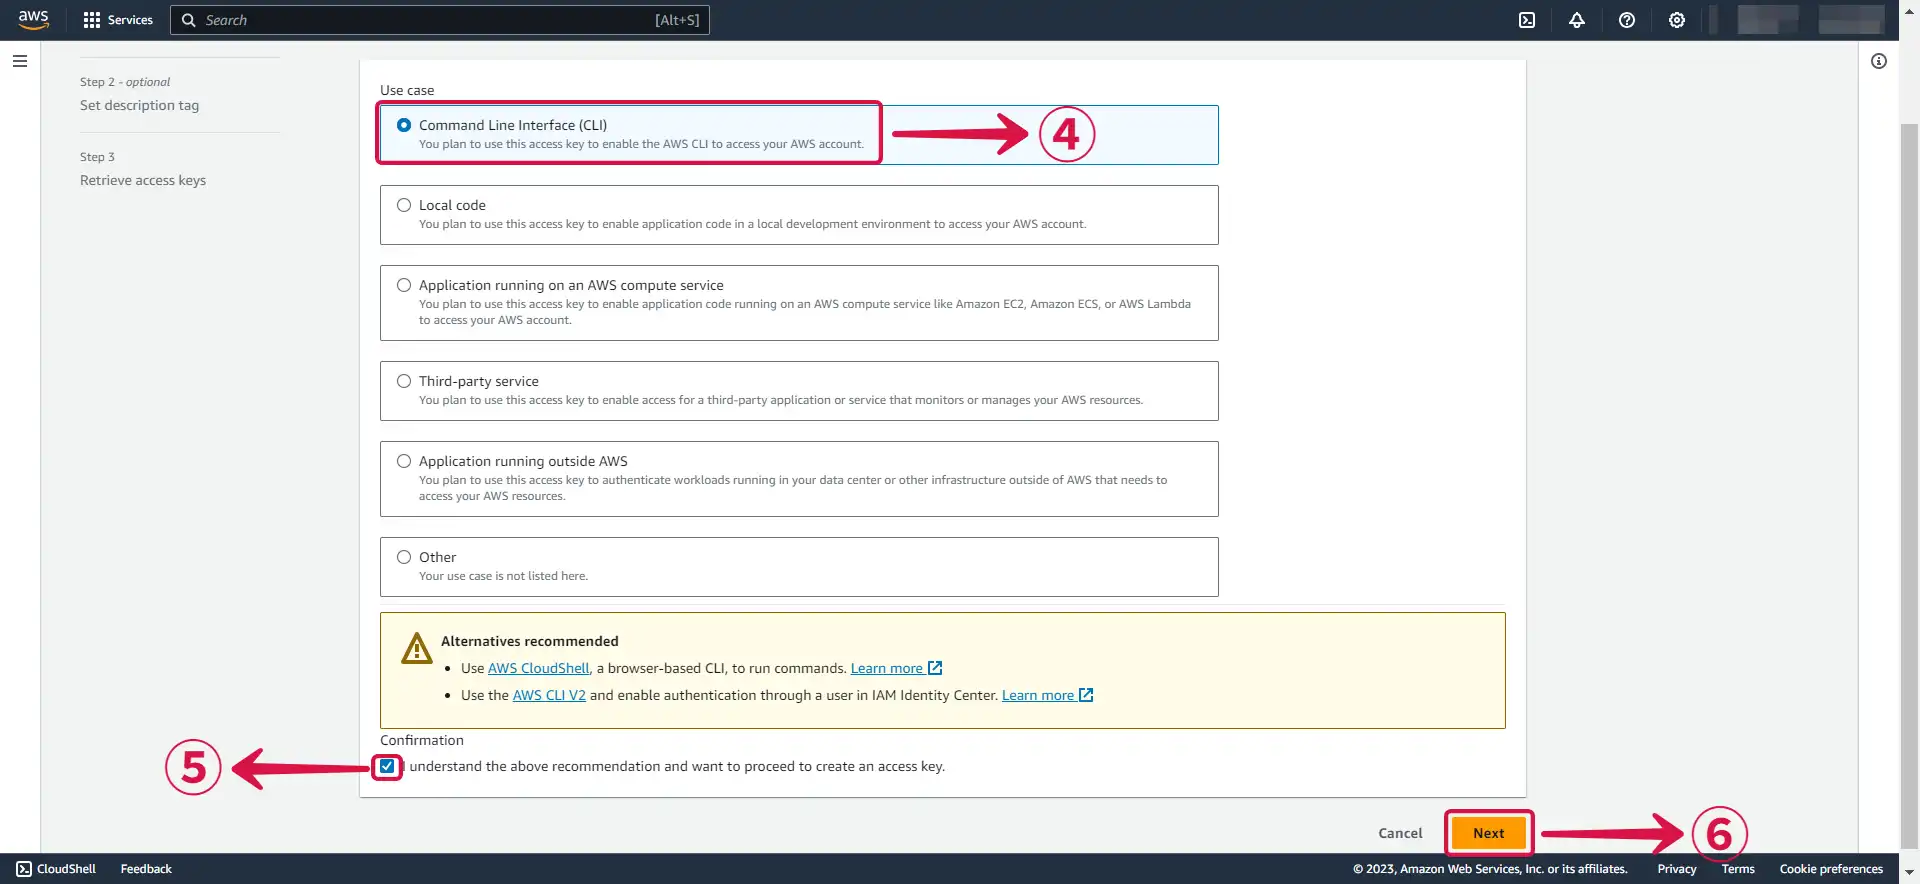Select the Local code radio option
1920x884 pixels.
coord(404,205)
